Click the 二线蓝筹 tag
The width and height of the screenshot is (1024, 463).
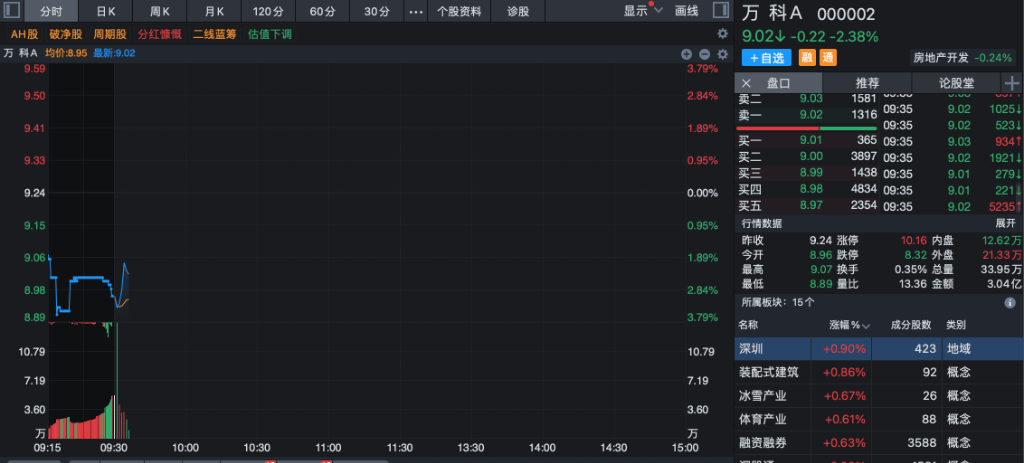click(x=215, y=34)
